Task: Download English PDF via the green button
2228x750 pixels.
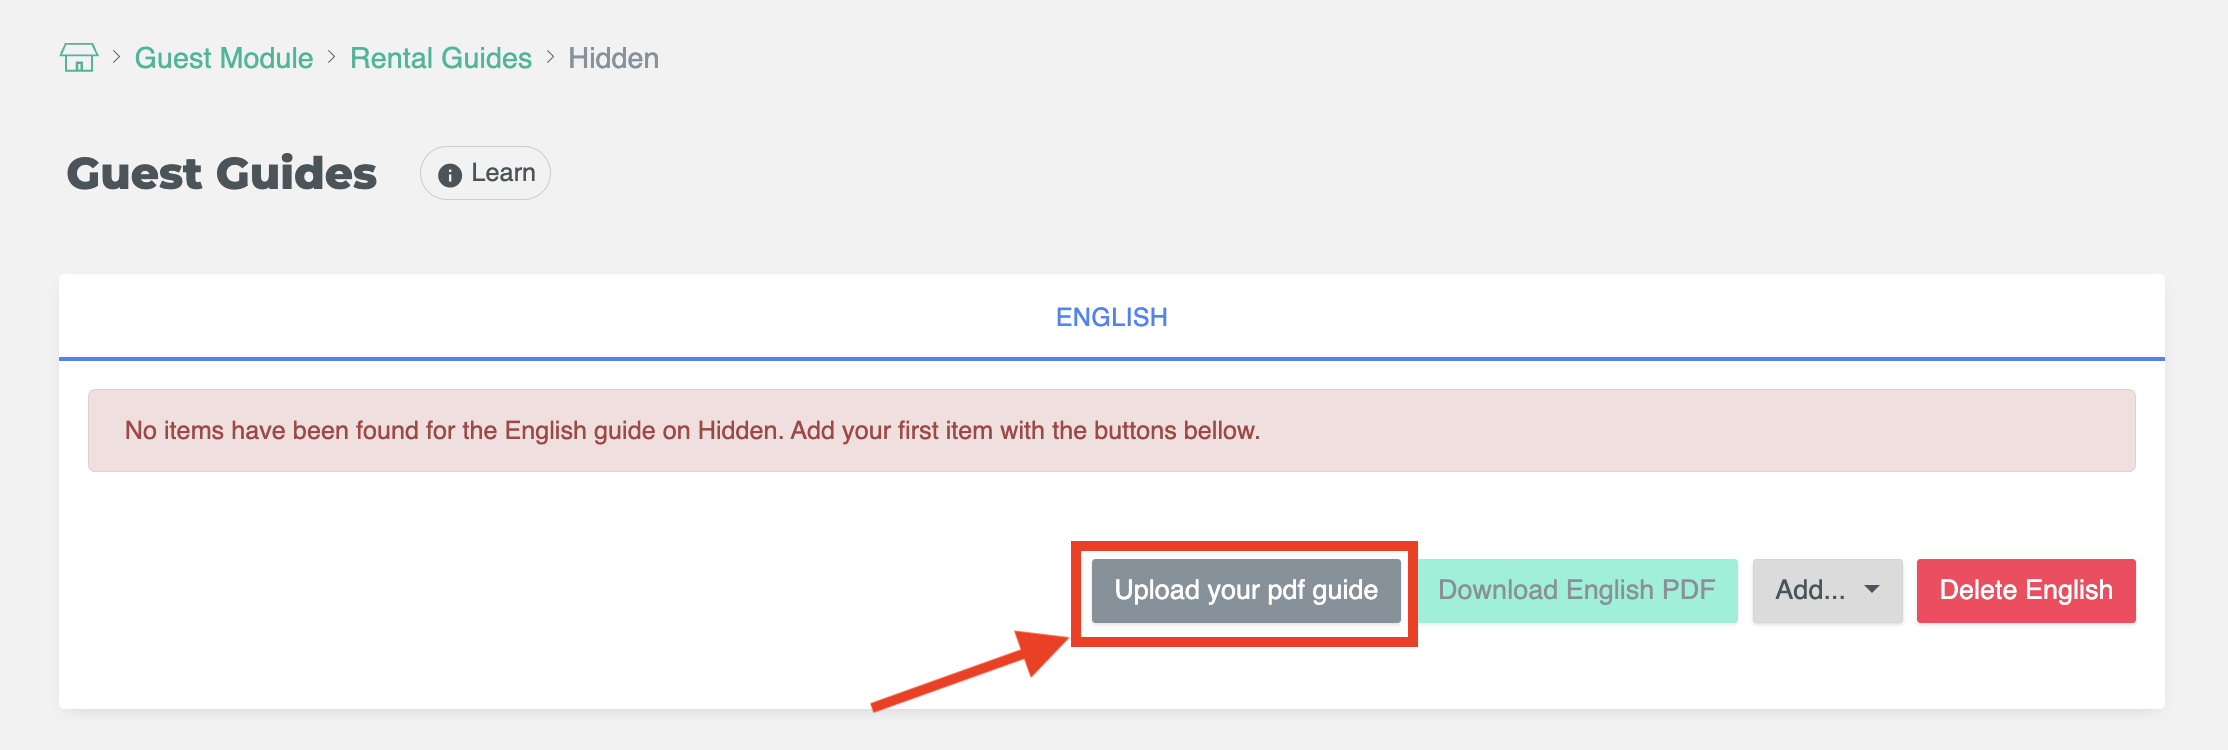Action: click(x=1577, y=591)
